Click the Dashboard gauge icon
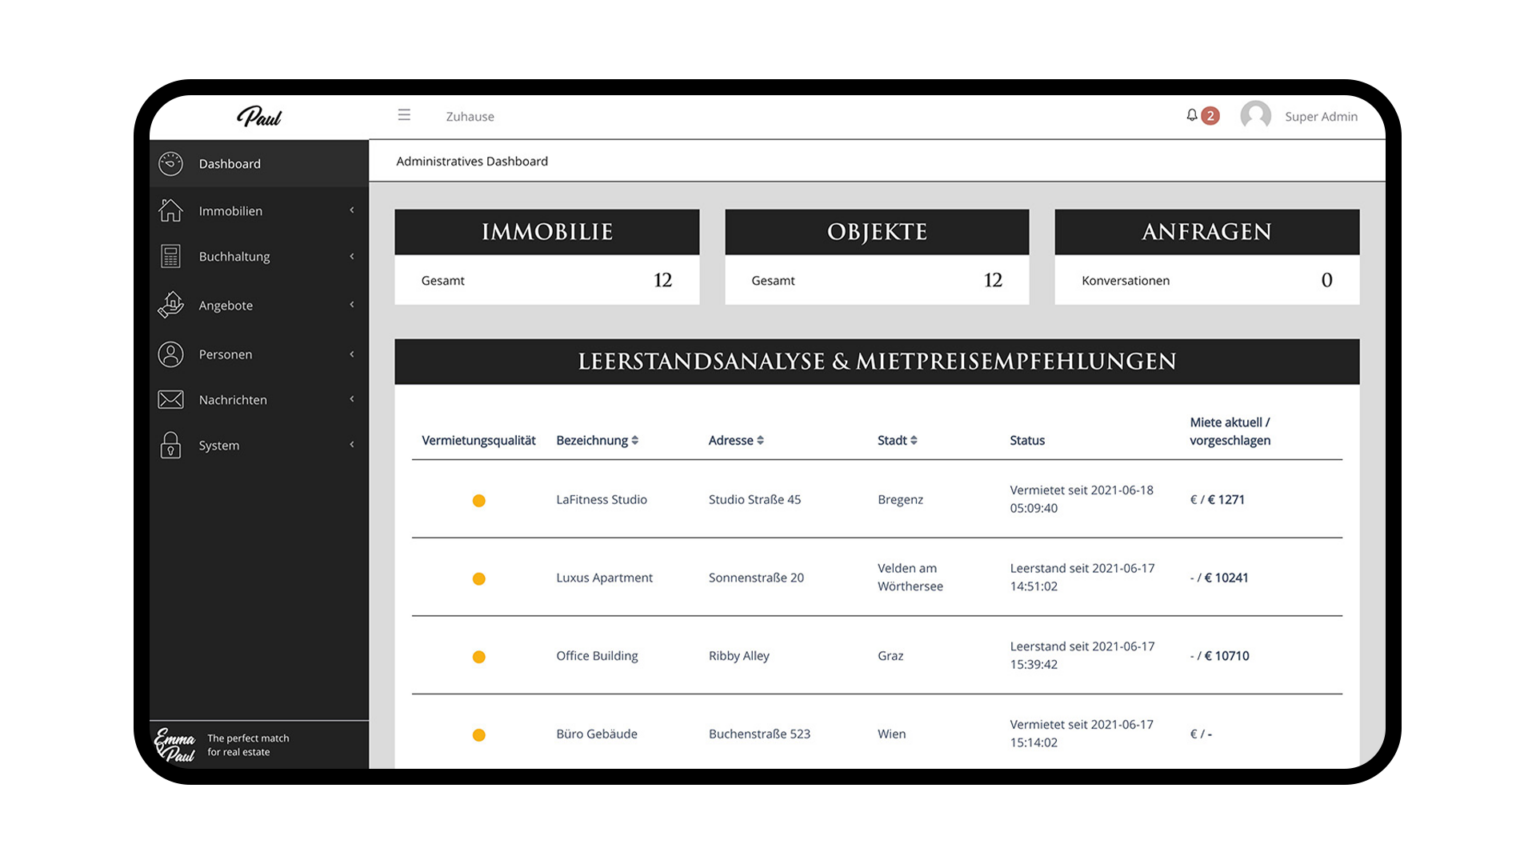Viewport: 1536px width, 864px height. click(x=171, y=163)
